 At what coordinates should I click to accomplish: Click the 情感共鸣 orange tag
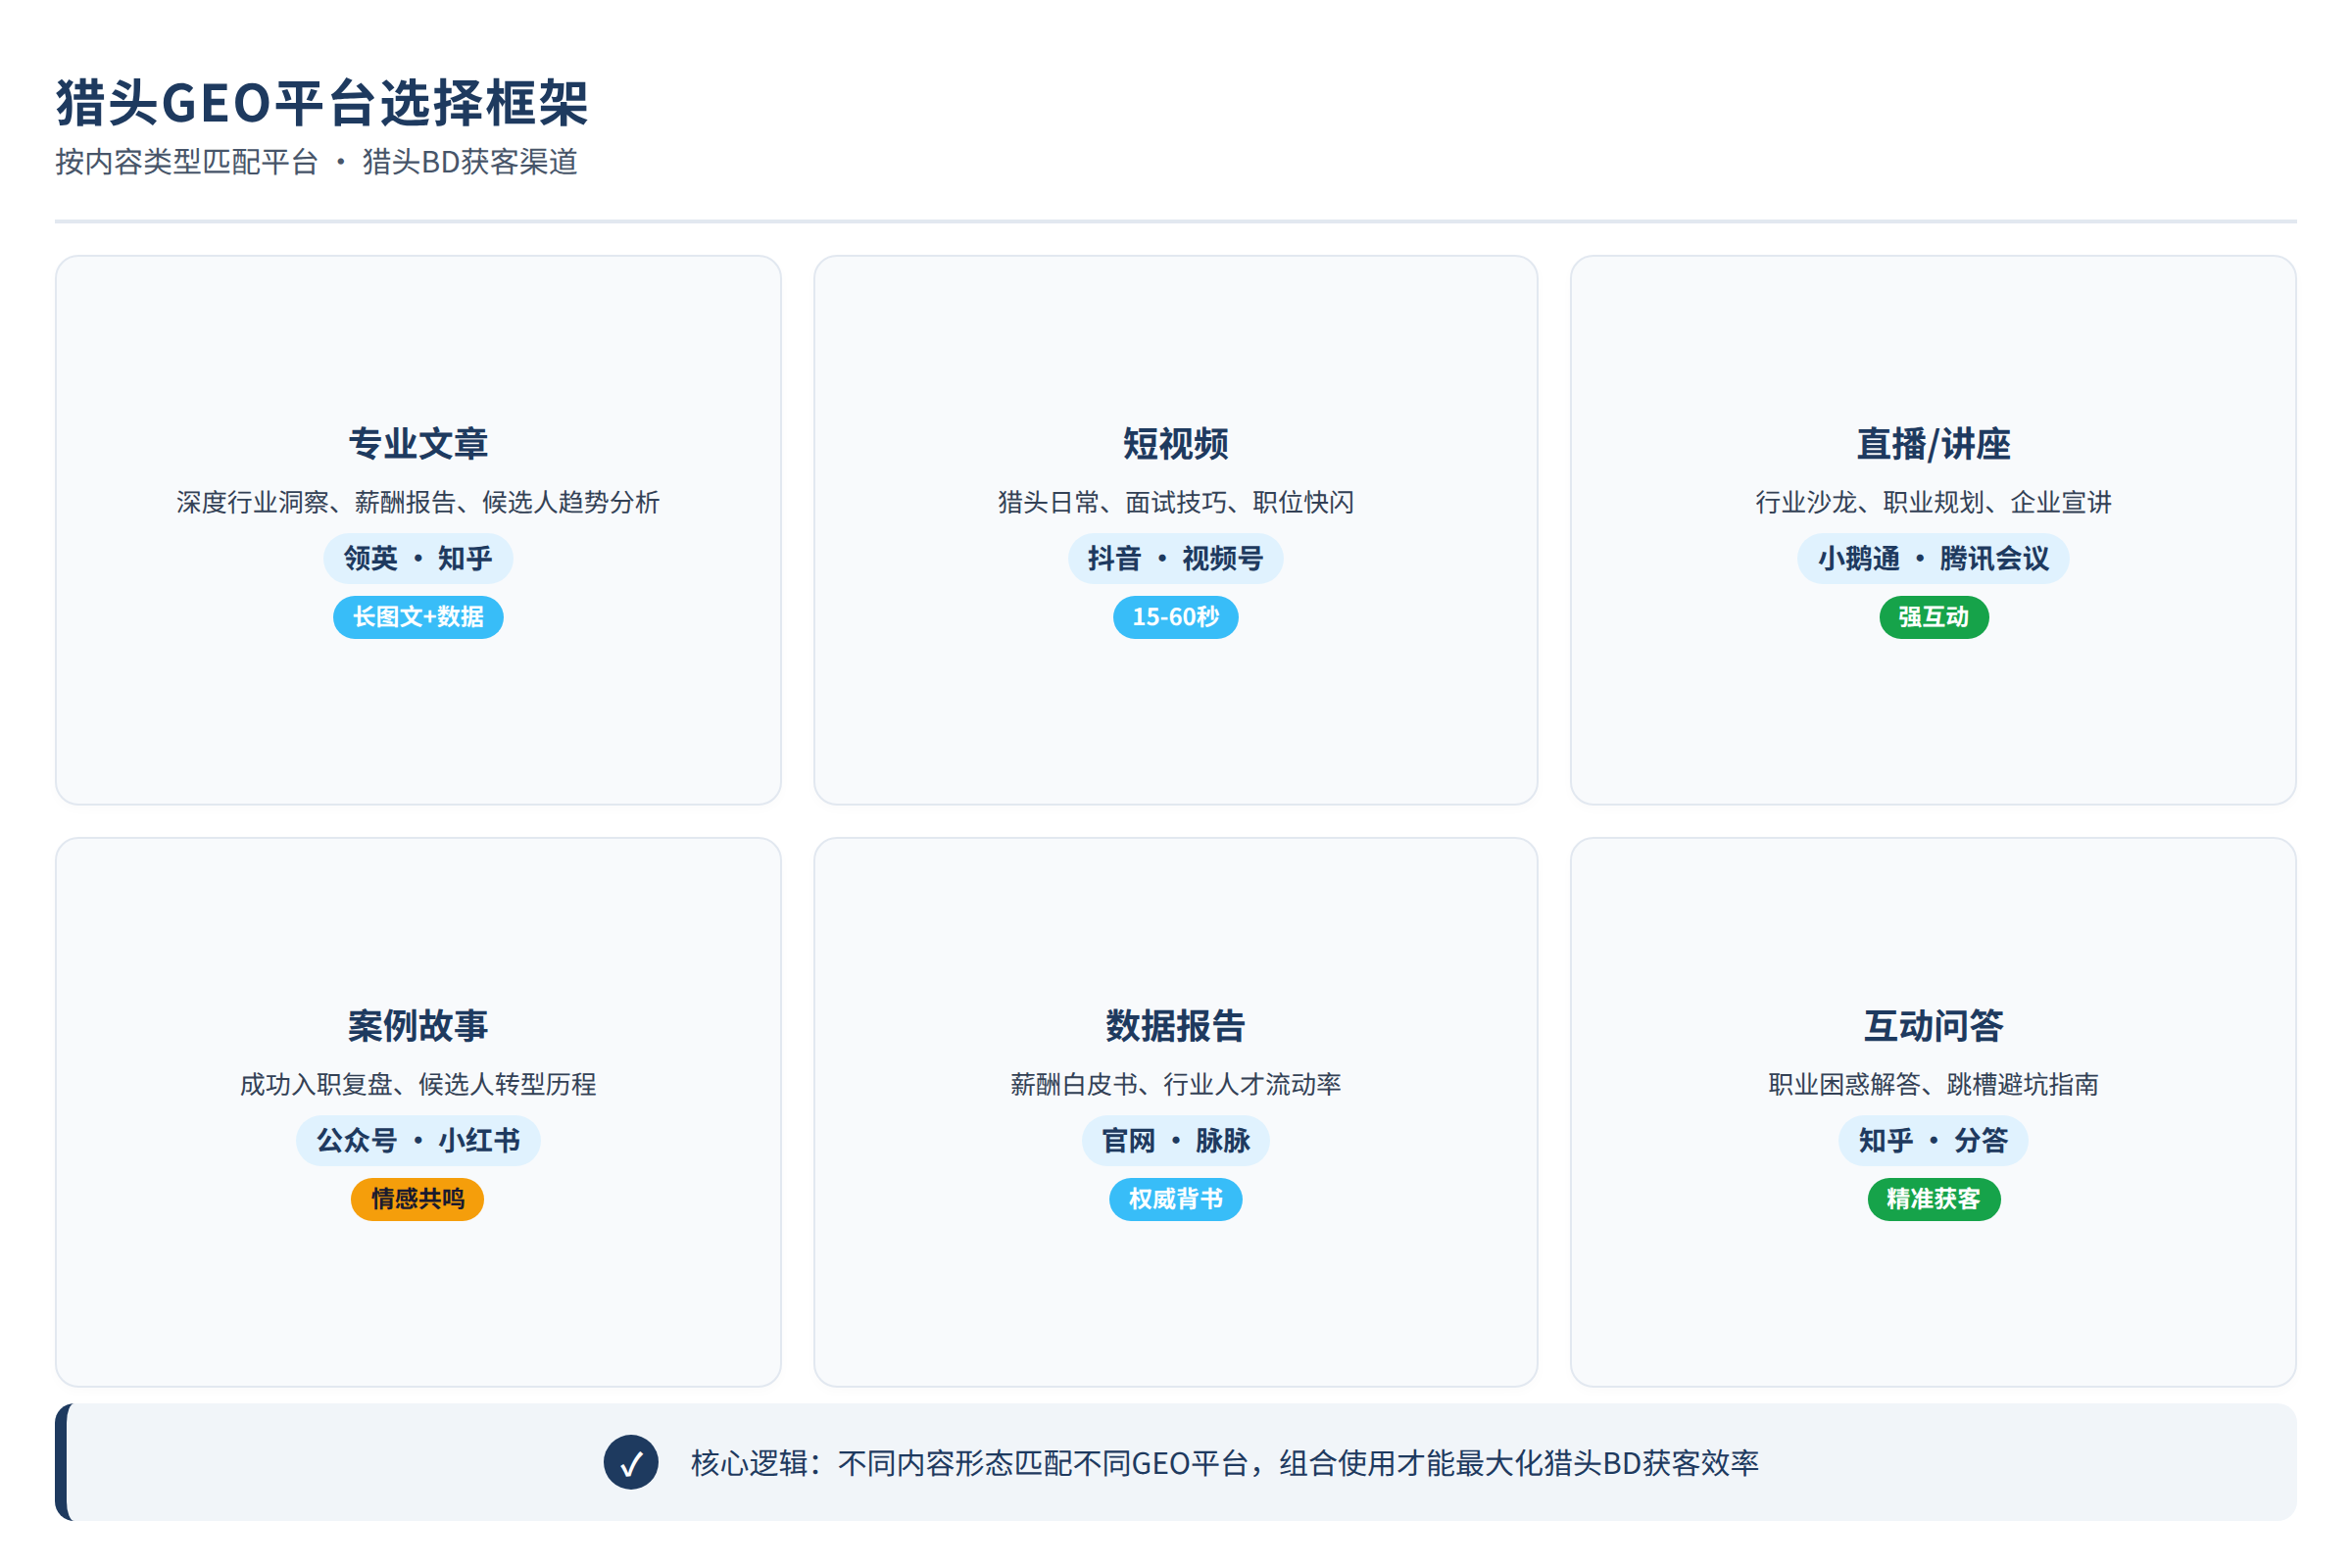[418, 1199]
